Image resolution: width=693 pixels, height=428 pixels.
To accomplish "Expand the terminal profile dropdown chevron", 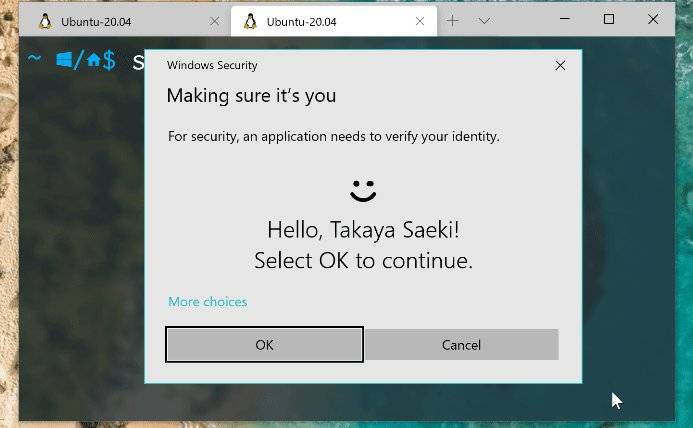I will click(484, 20).
